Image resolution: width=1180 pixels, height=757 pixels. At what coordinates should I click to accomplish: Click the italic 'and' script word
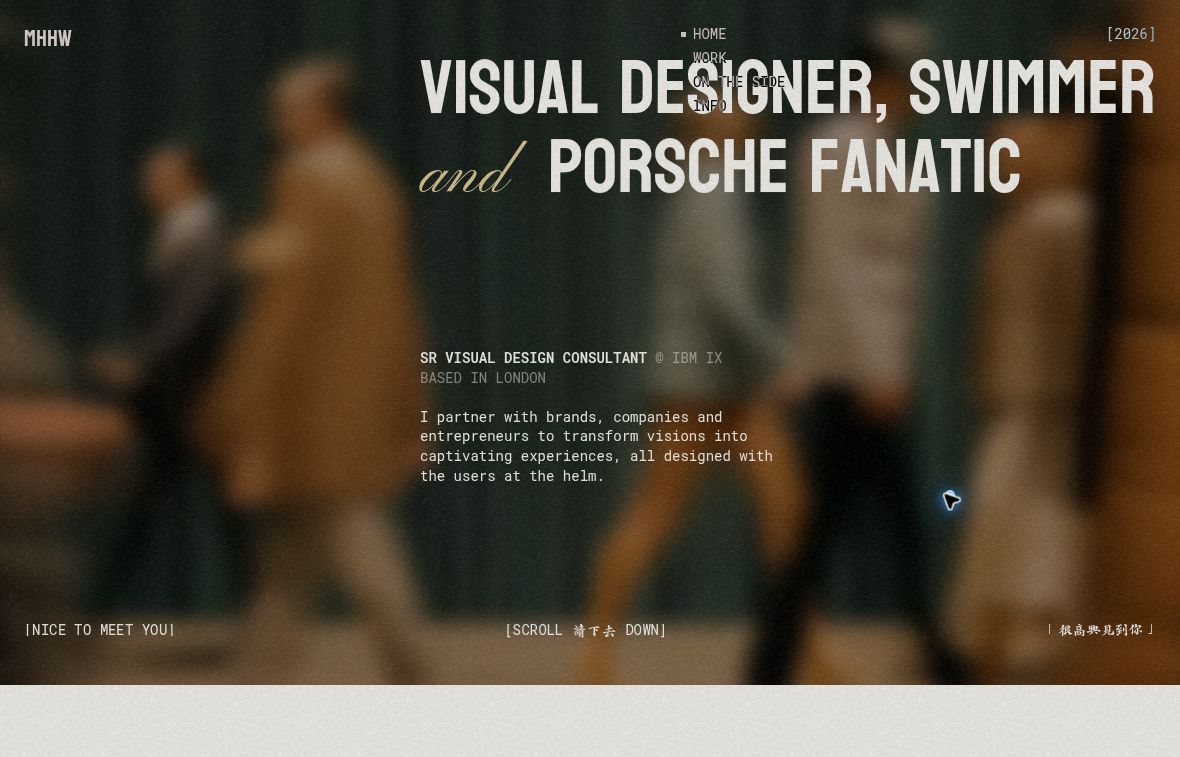click(471, 170)
